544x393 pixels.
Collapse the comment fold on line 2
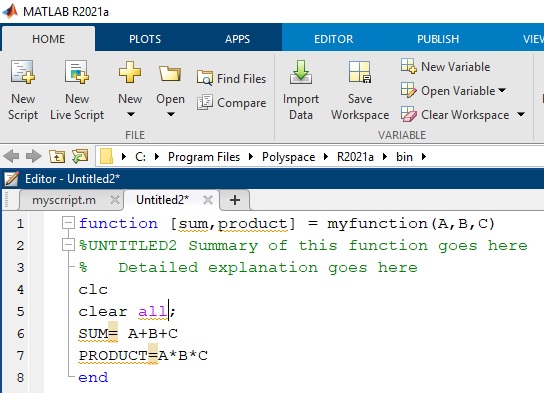(68, 245)
